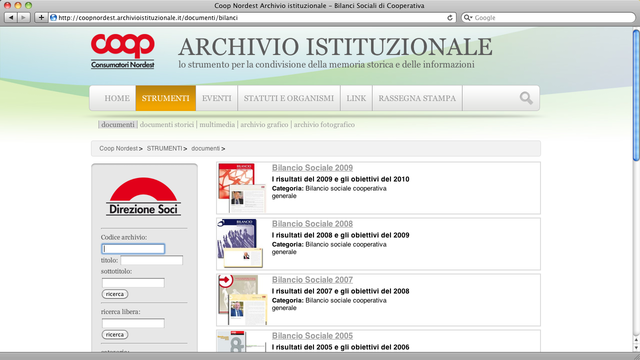Click the yellow minimize window button

(18, 5)
